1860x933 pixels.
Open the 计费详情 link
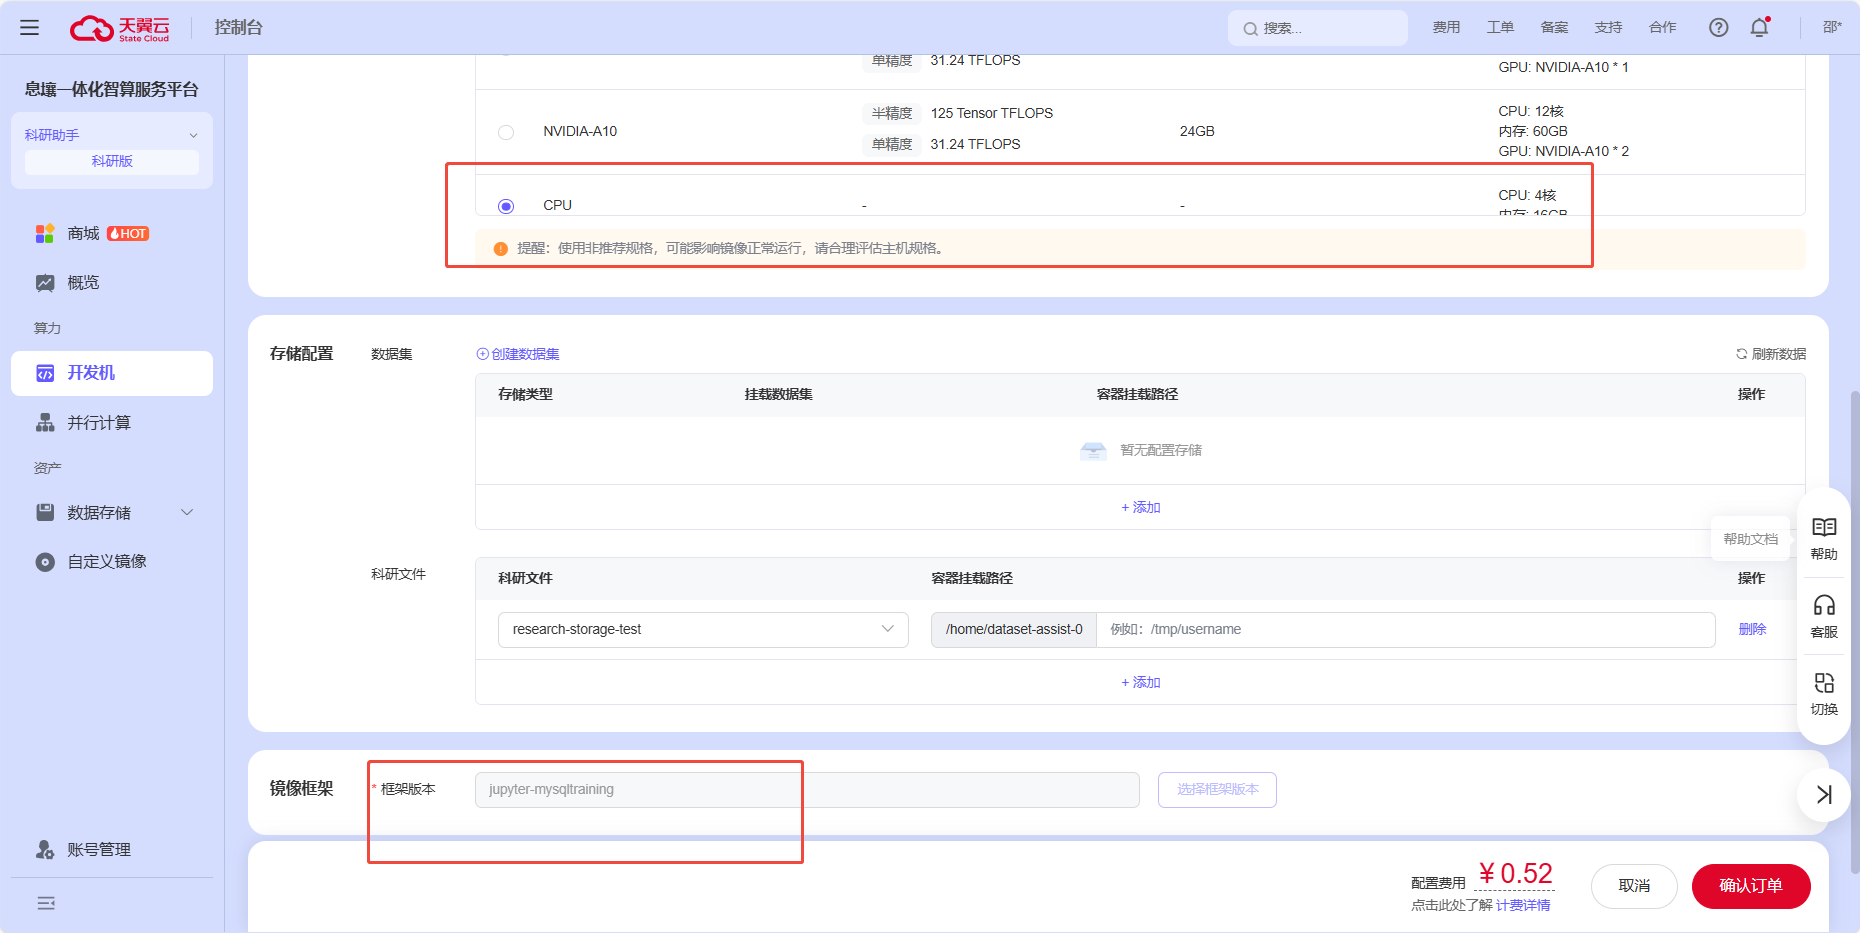(1523, 905)
